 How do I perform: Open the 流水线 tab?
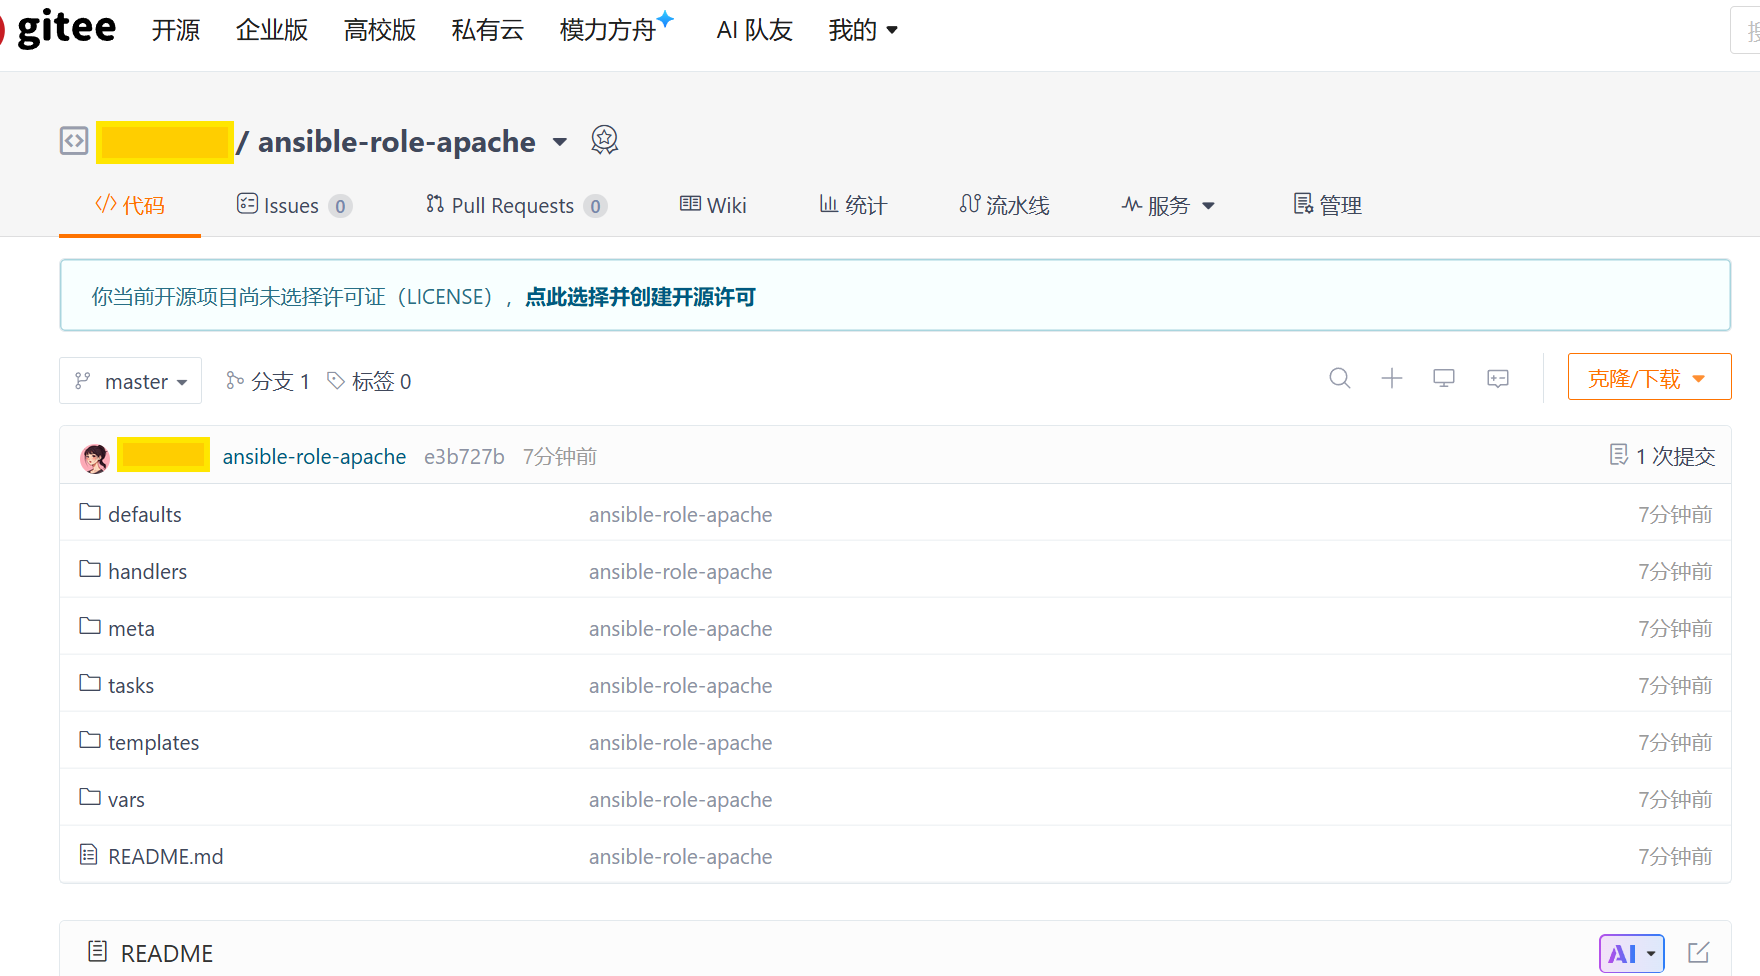click(x=1004, y=206)
